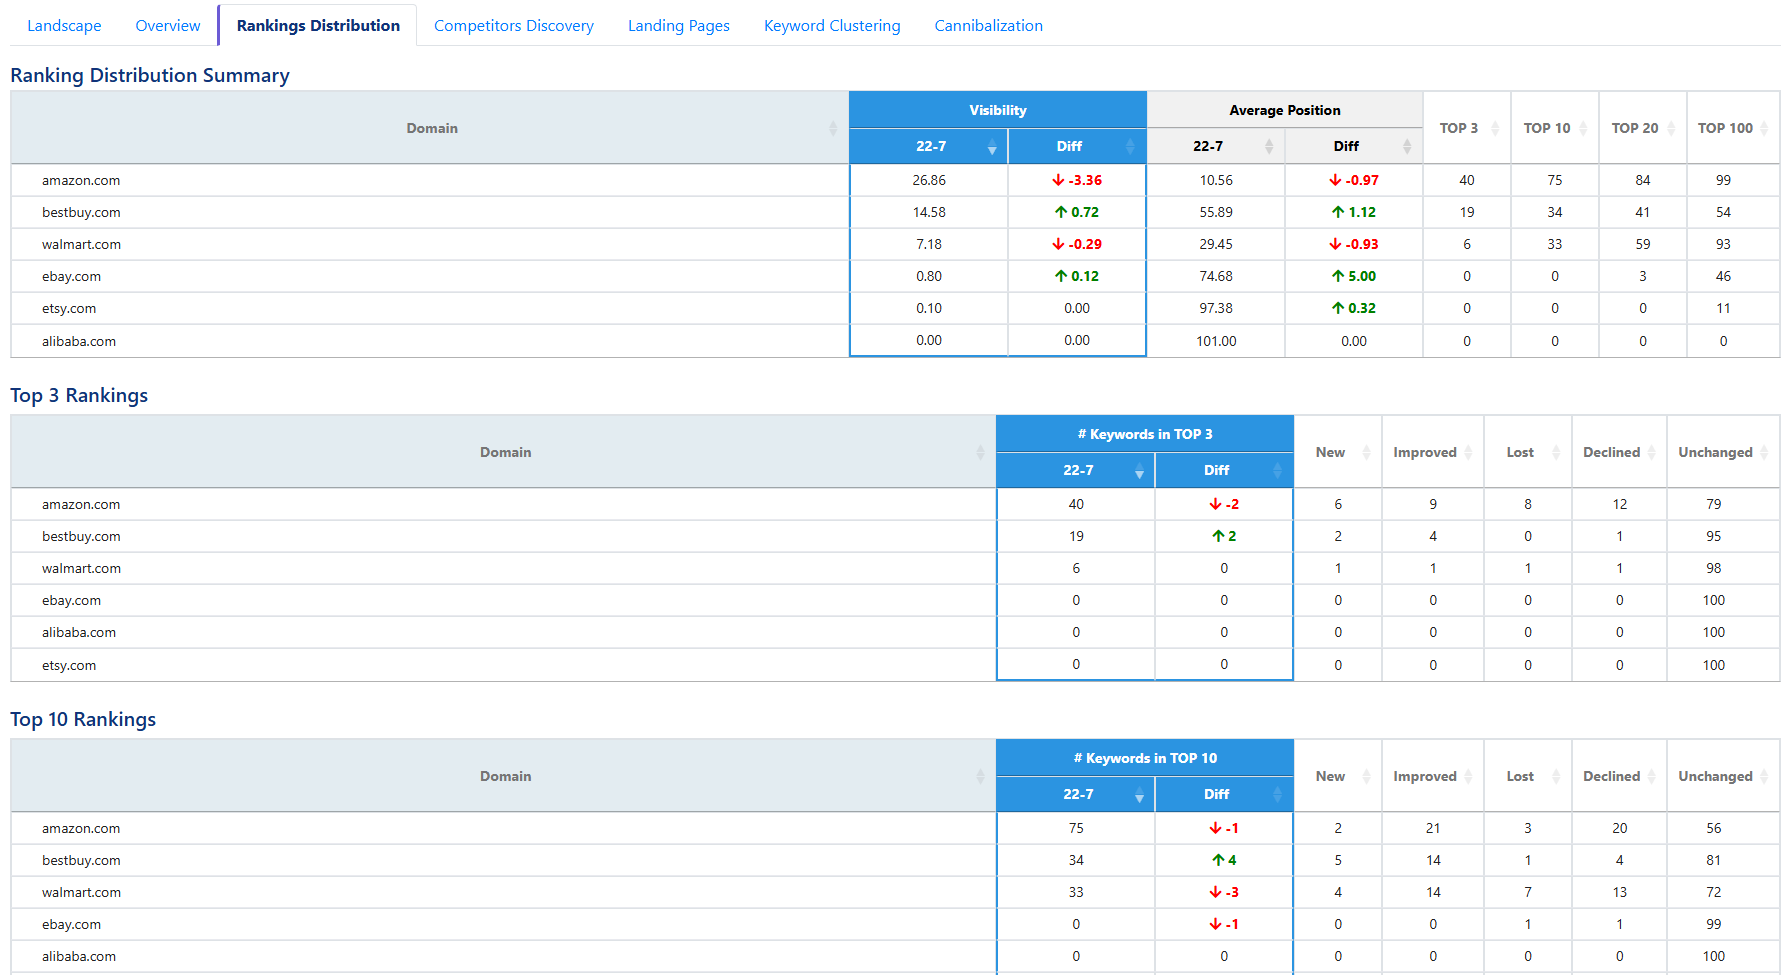Sort Top 10 Rankings Domain column arrows
Screen dimensions: 1787x975
coord(980,776)
